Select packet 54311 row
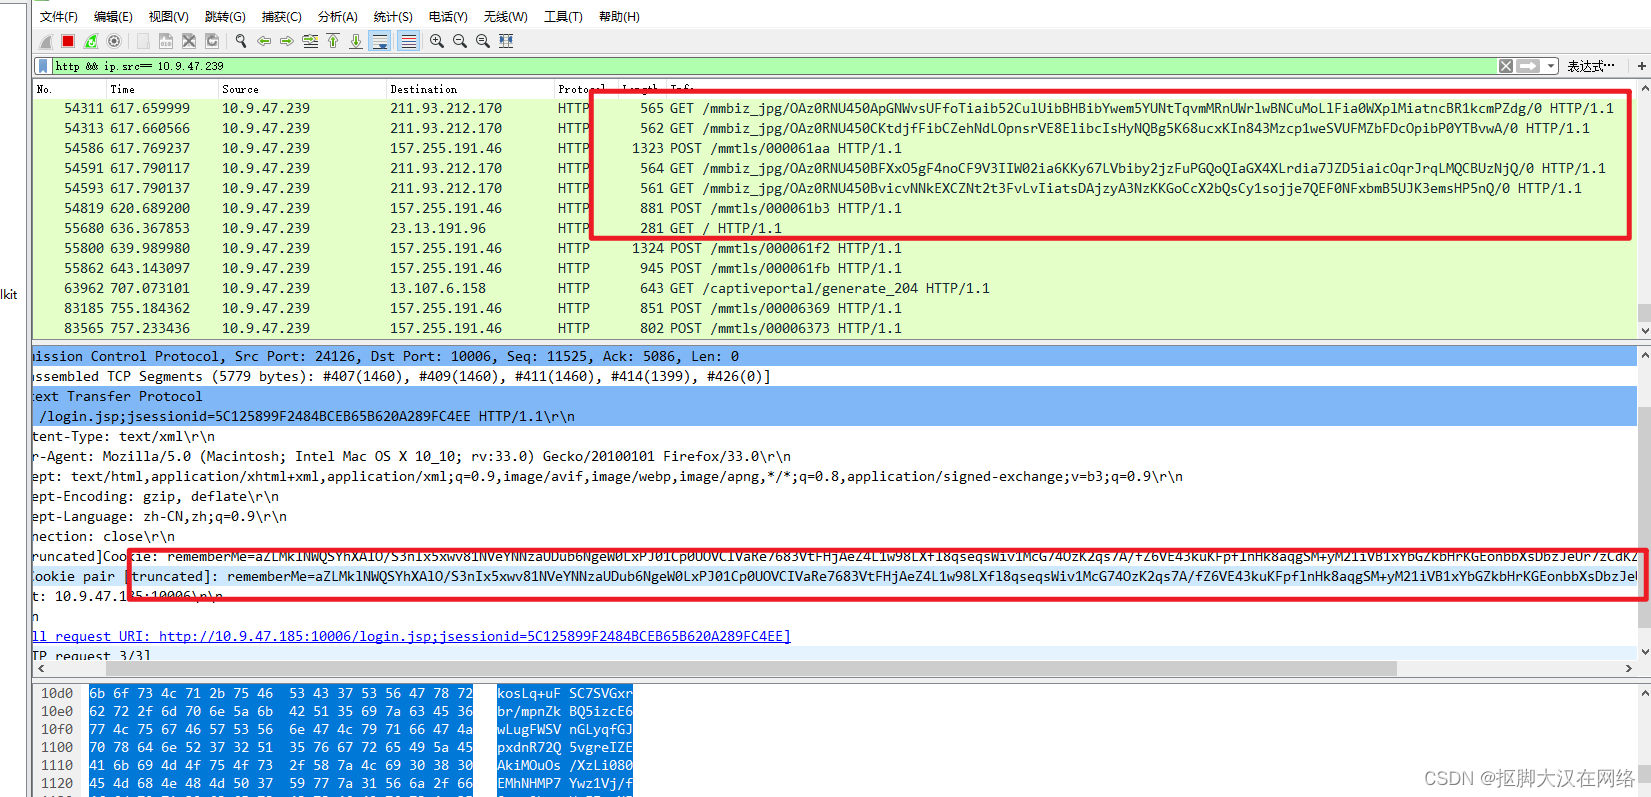Screen dimensions: 1651x797 (x=835, y=108)
